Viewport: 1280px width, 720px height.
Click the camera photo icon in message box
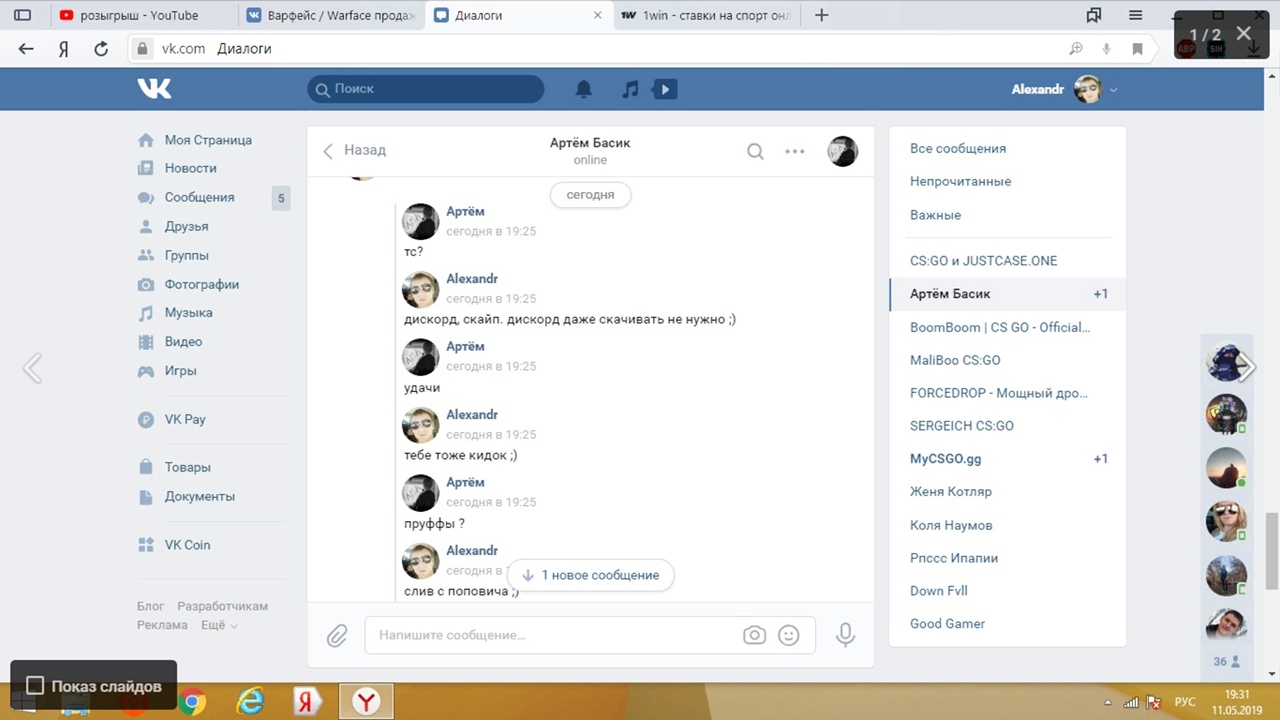[754, 635]
